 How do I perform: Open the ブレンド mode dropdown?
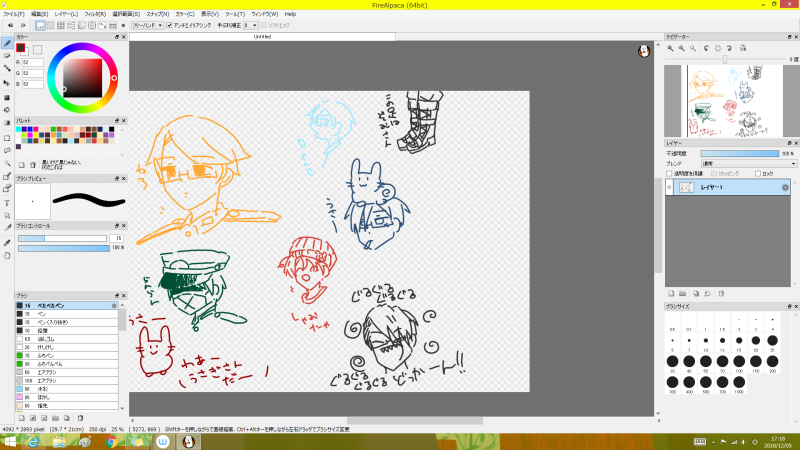(x=749, y=164)
